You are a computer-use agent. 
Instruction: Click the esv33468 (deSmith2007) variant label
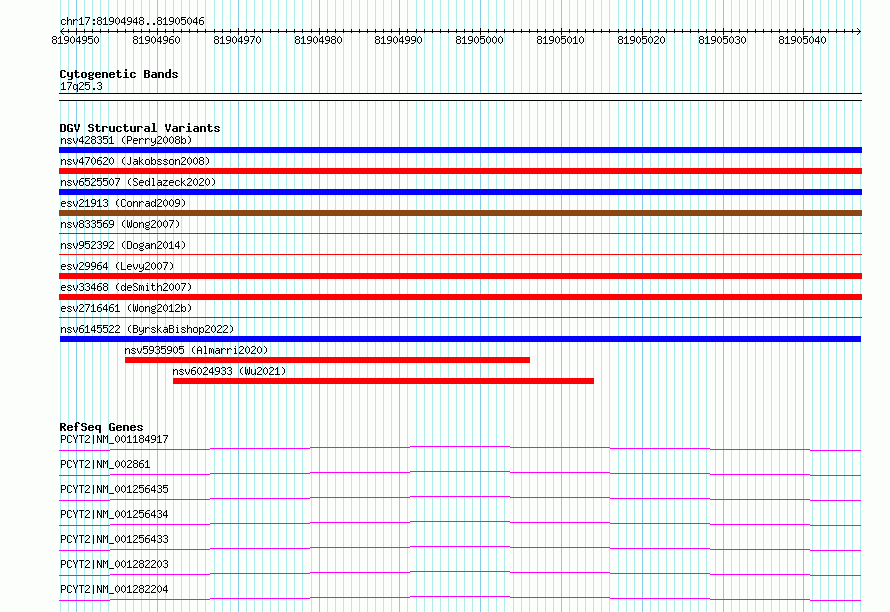[x=126, y=287]
